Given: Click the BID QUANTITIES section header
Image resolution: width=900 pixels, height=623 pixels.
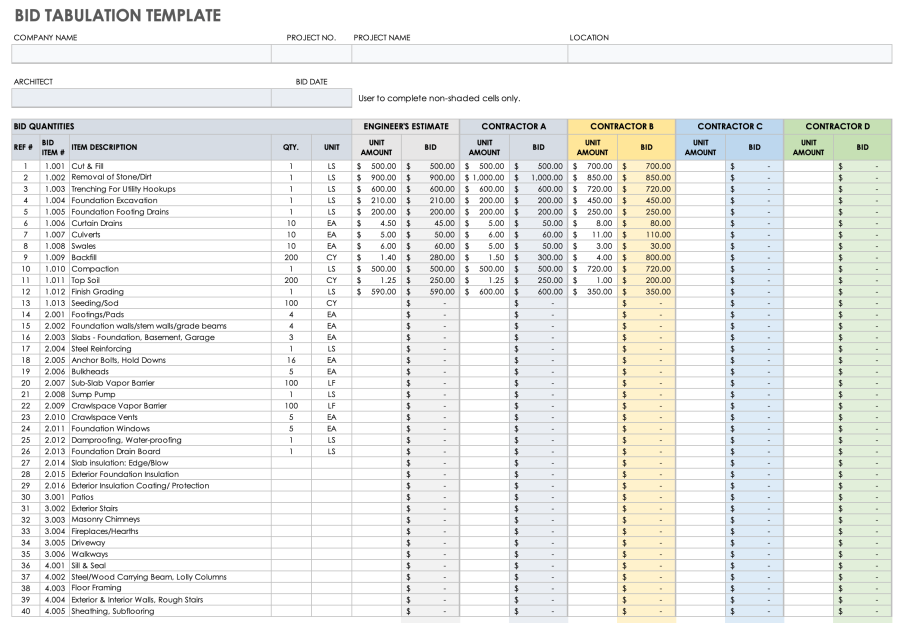Looking at the screenshot, I should click(x=45, y=126).
